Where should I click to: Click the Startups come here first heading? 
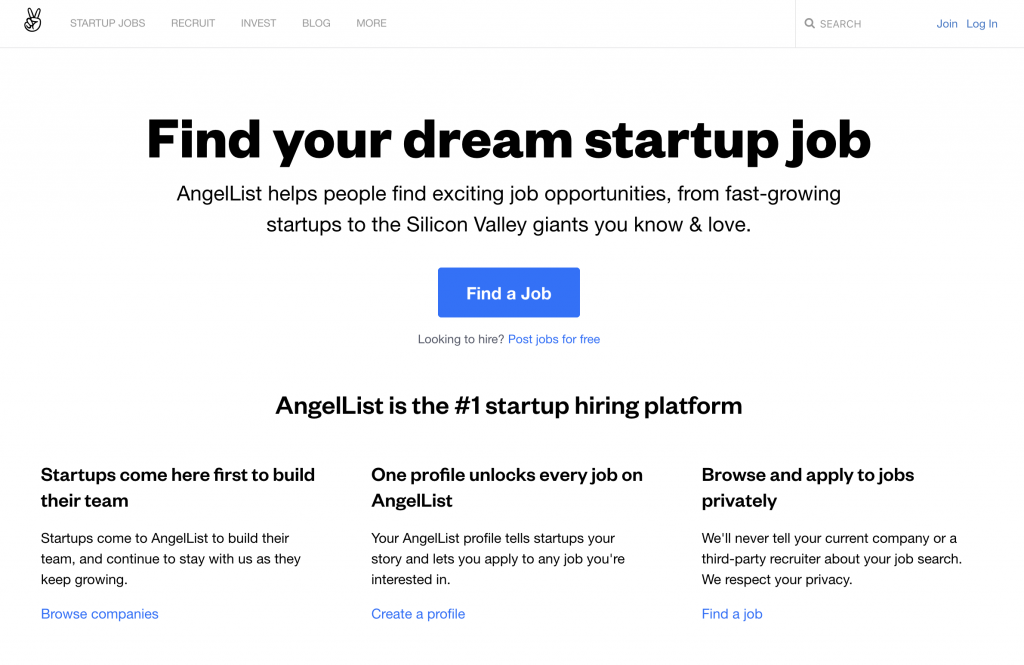point(178,487)
